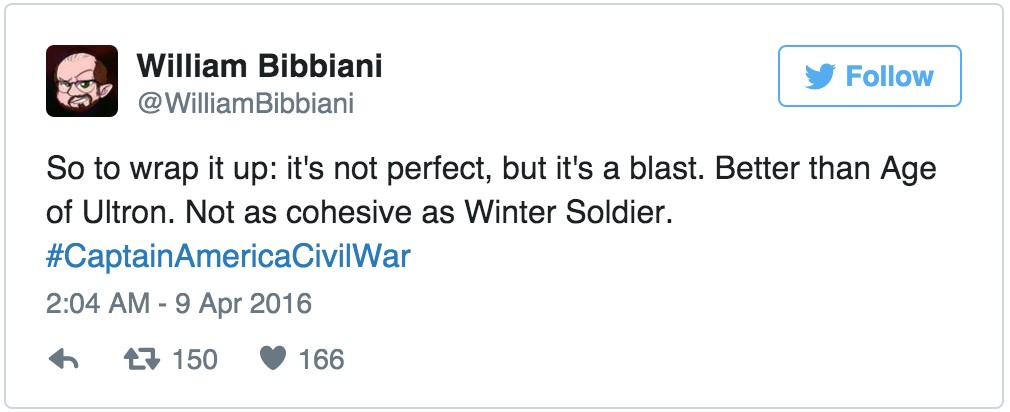Click the like count of 166
This screenshot has height=412, width=1010.
pyautogui.click(x=321, y=360)
